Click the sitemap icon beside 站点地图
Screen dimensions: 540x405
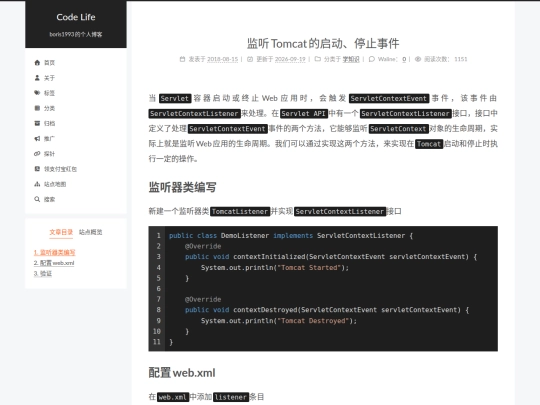pos(37,184)
